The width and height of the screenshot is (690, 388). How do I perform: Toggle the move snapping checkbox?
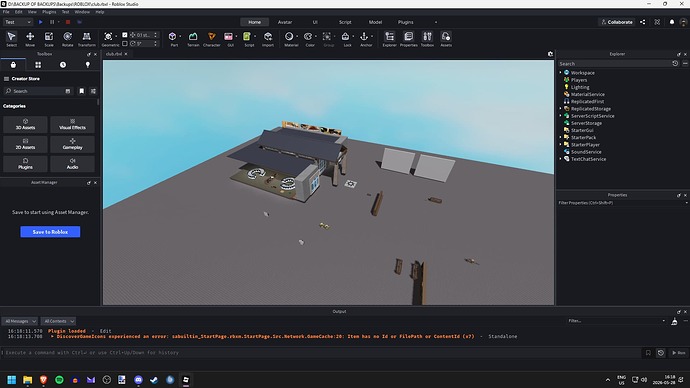125,35
